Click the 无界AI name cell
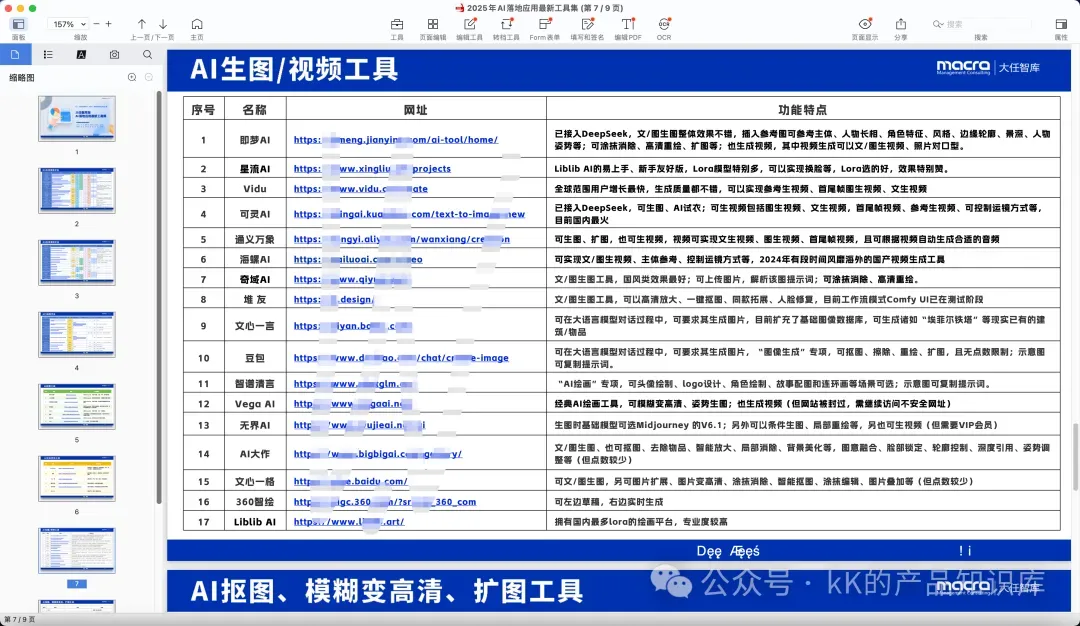1080x626 pixels. pos(255,426)
